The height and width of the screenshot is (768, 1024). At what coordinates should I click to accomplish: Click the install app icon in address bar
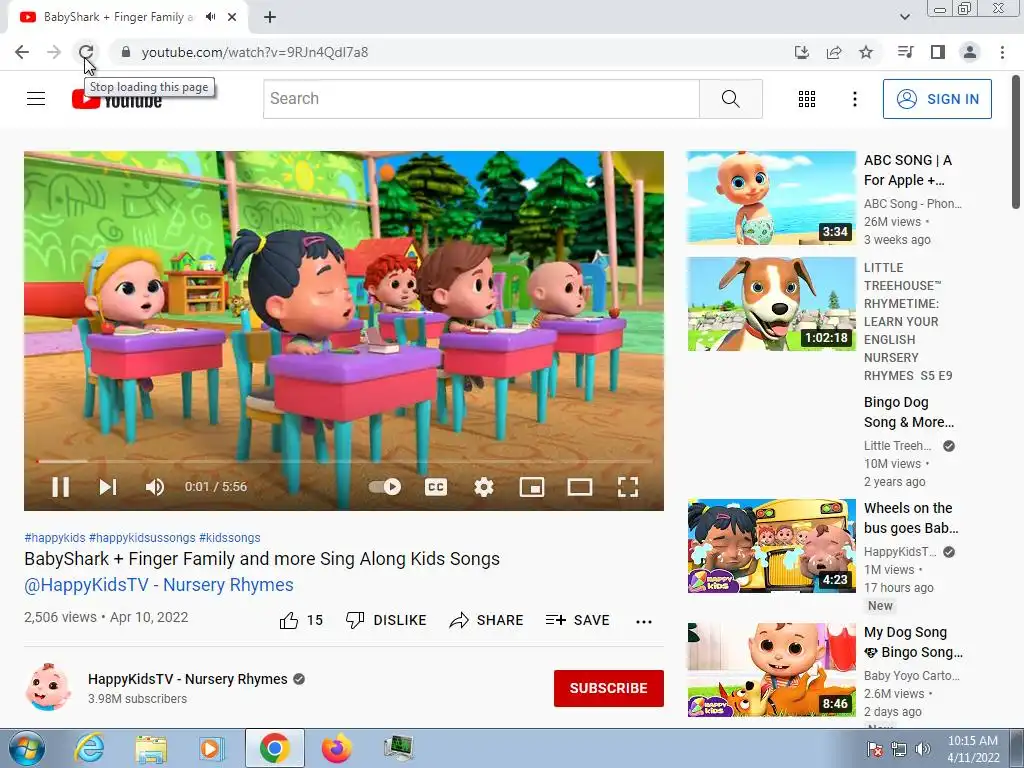(801, 52)
